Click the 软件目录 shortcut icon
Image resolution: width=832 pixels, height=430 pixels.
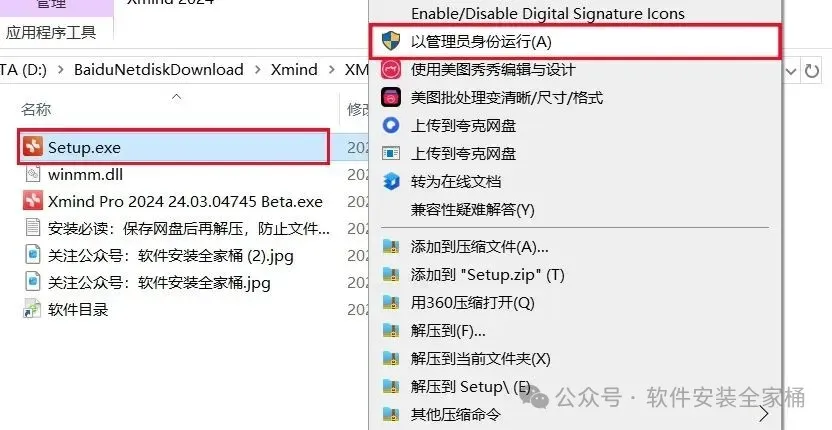click(x=32, y=308)
